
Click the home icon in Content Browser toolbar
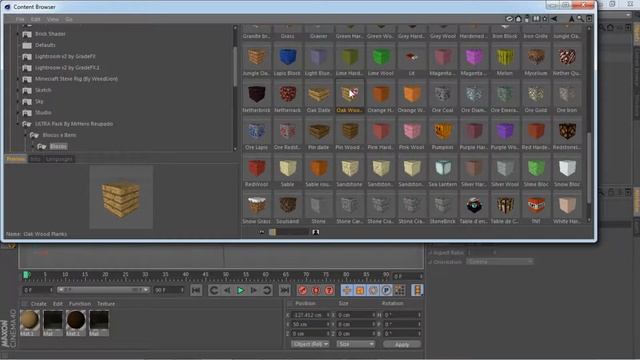coord(518,19)
